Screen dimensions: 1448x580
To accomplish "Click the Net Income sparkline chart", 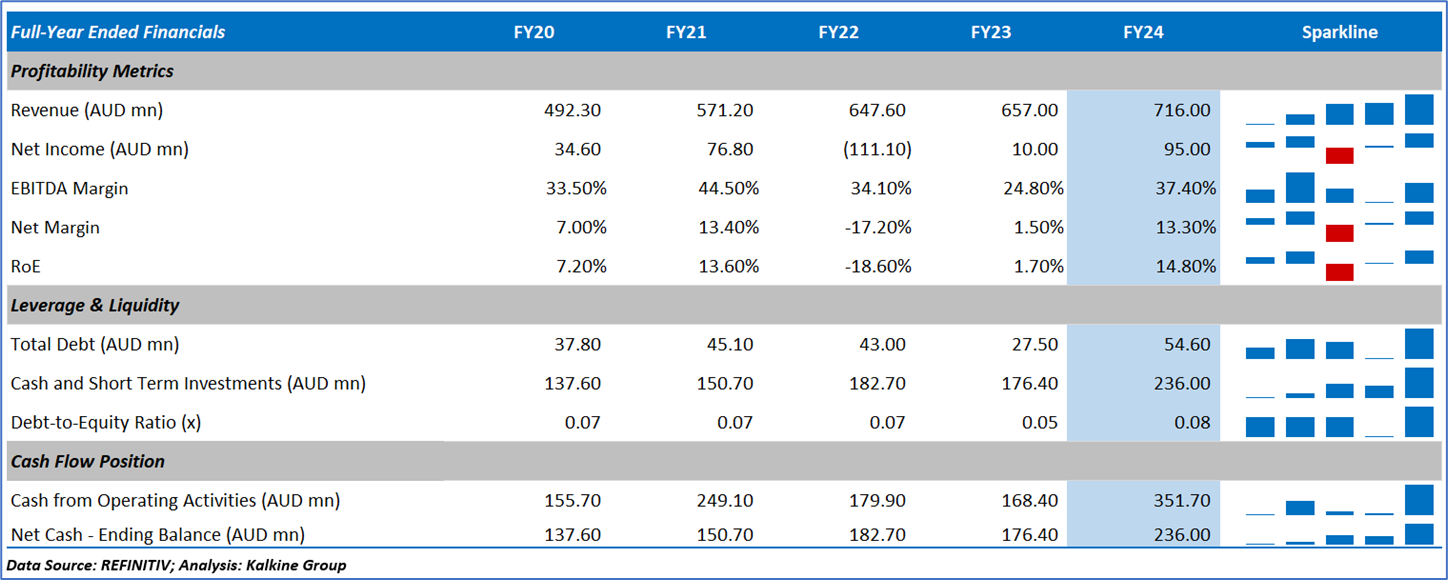I will click(x=1339, y=149).
